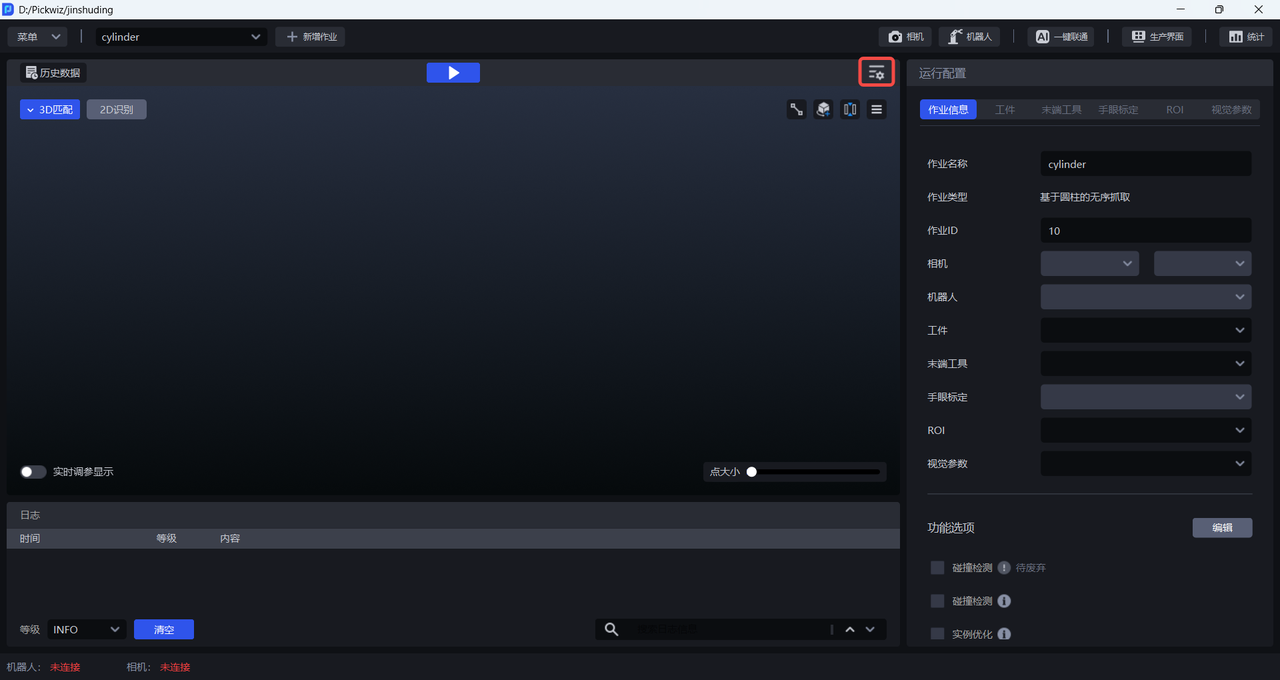
Task: Open the 统计 statistics view
Action: pos(1244,37)
